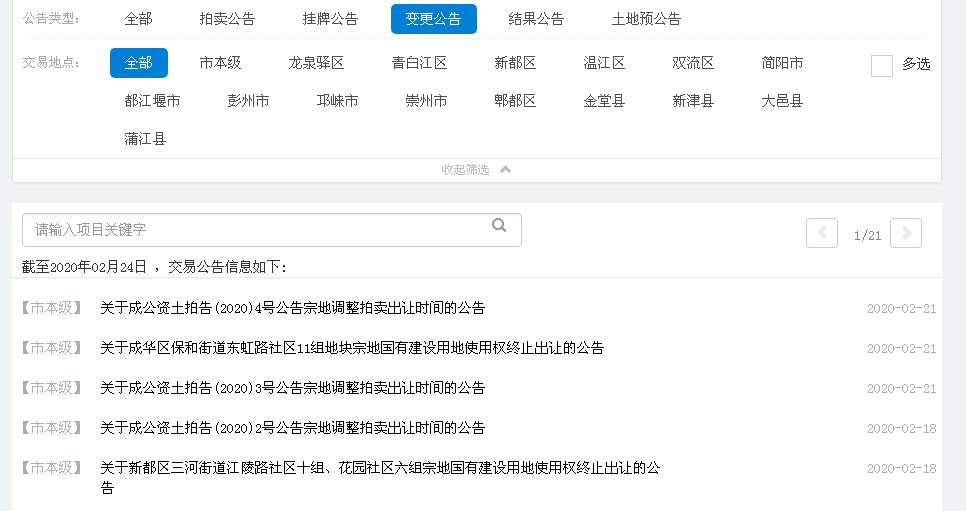Image resolution: width=966 pixels, height=511 pixels.
Task: Focus the 请输入项目关键字 search field
Action: tap(272, 230)
